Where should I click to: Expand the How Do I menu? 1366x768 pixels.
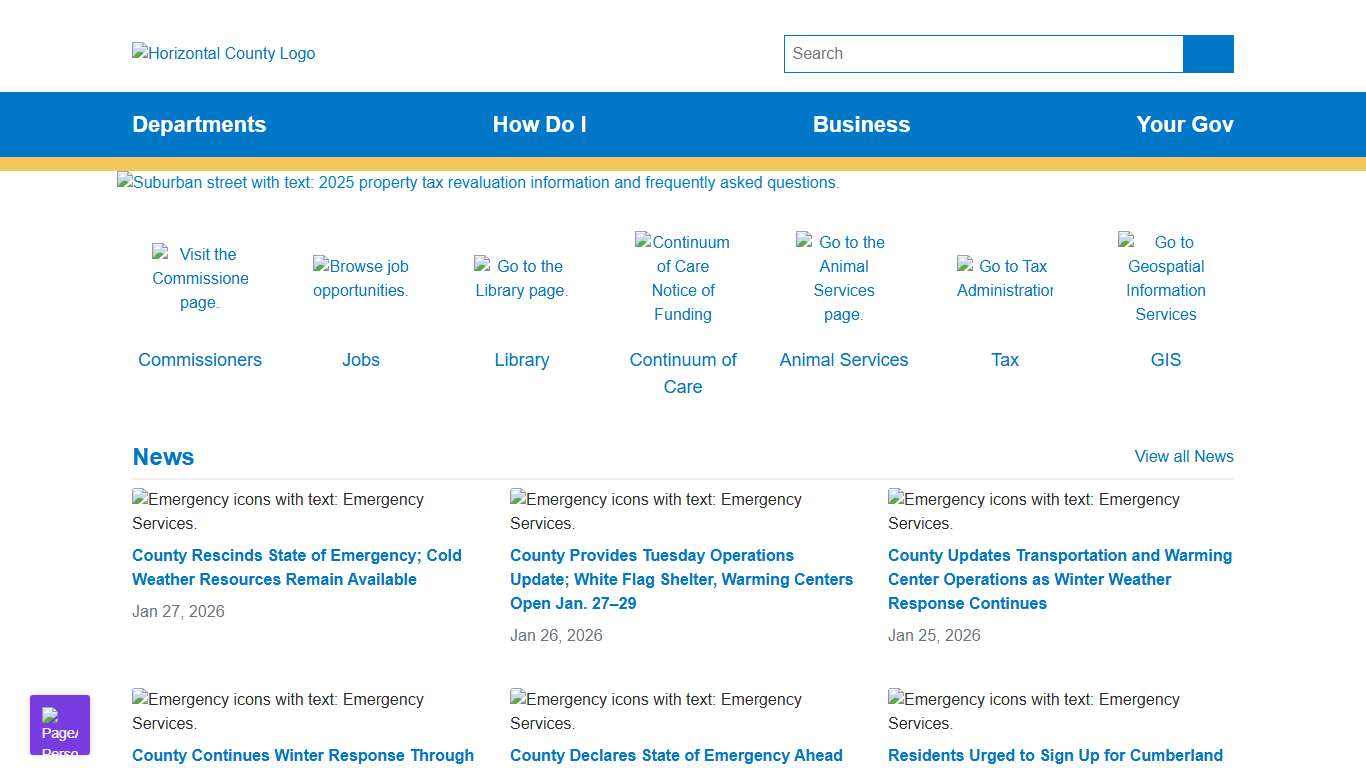pyautogui.click(x=539, y=125)
